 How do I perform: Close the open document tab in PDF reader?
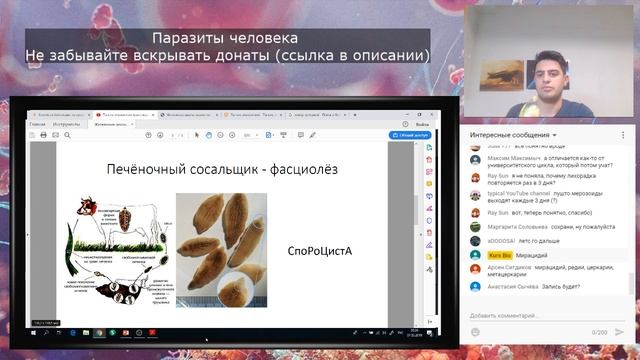pyautogui.click(x=132, y=124)
